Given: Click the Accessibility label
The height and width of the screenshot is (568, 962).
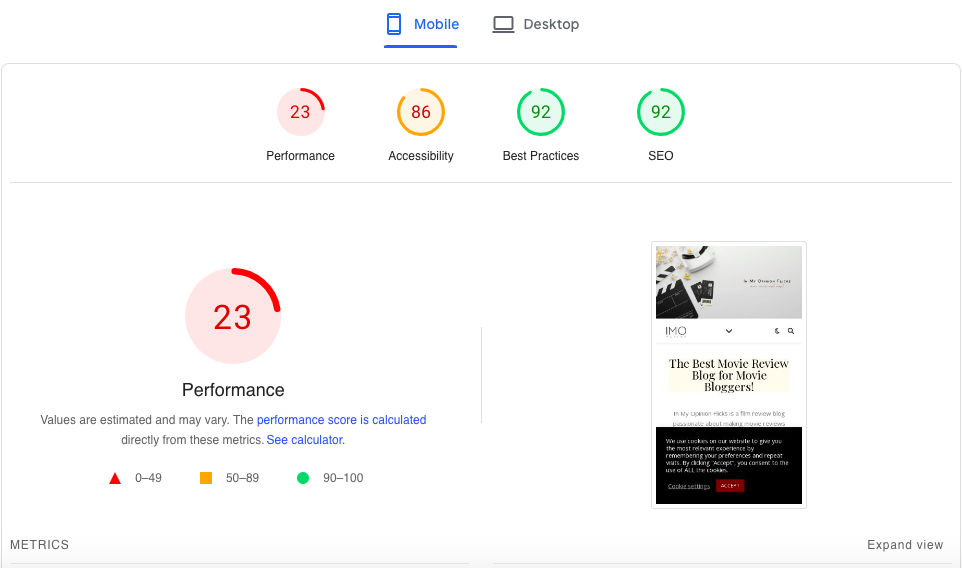Looking at the screenshot, I should (420, 156).
